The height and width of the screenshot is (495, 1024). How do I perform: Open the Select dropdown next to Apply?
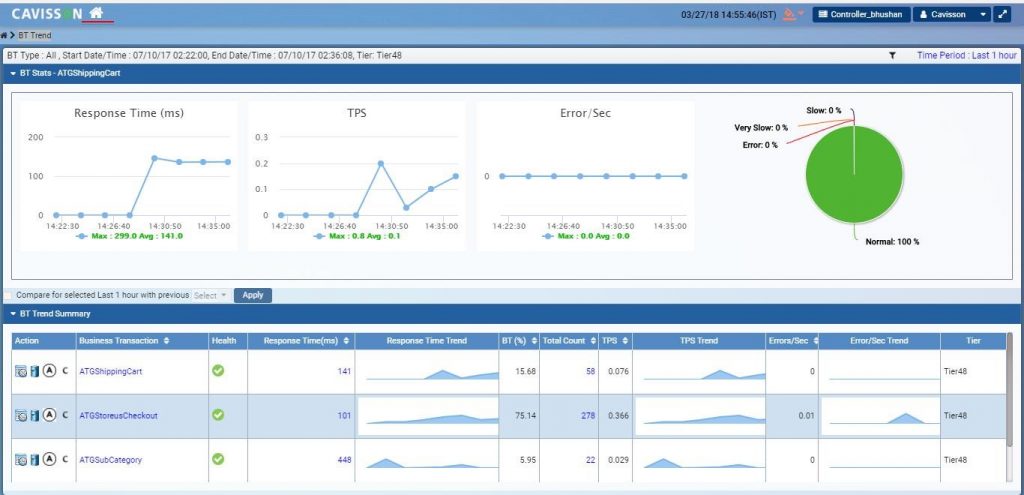pyautogui.click(x=211, y=295)
